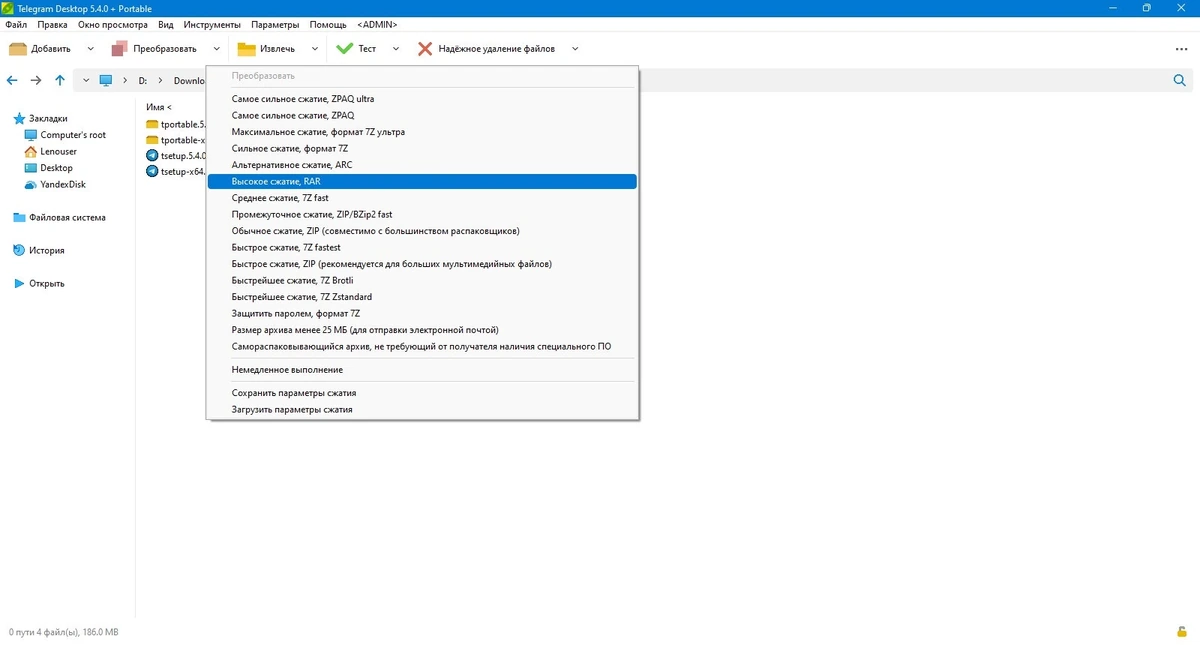
Task: Click the <ADMIN> menu item
Action: [377, 24]
